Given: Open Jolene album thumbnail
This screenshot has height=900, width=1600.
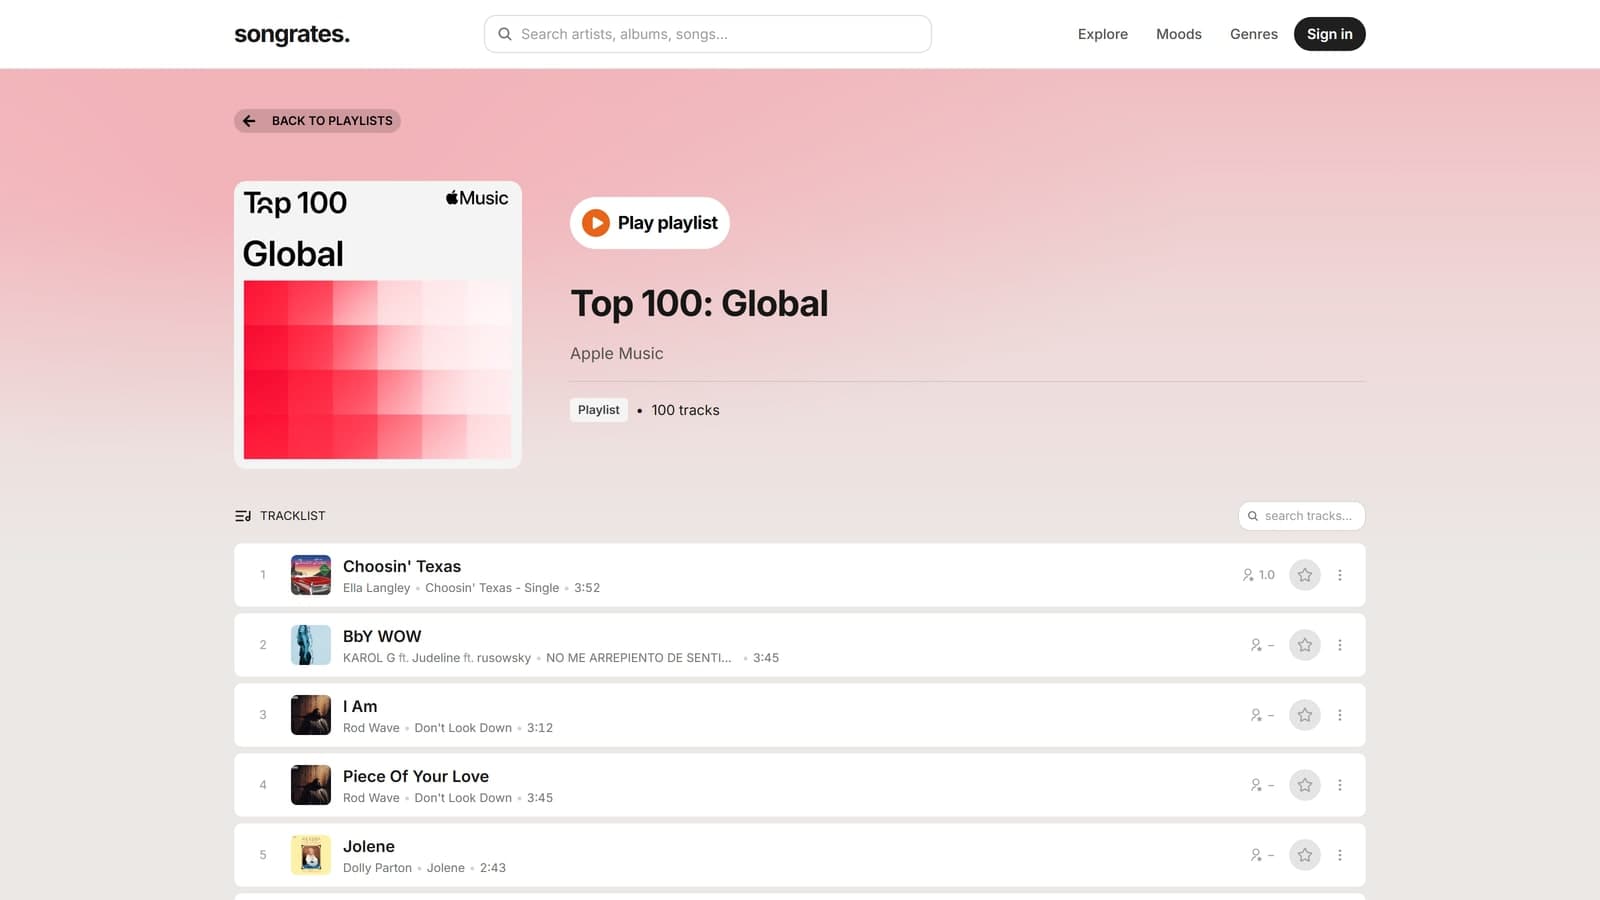Looking at the screenshot, I should pyautogui.click(x=311, y=855).
